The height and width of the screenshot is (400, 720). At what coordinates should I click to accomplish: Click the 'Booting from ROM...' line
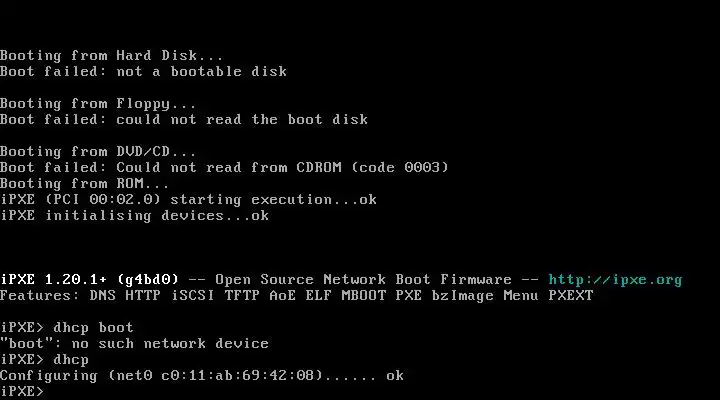(85, 184)
